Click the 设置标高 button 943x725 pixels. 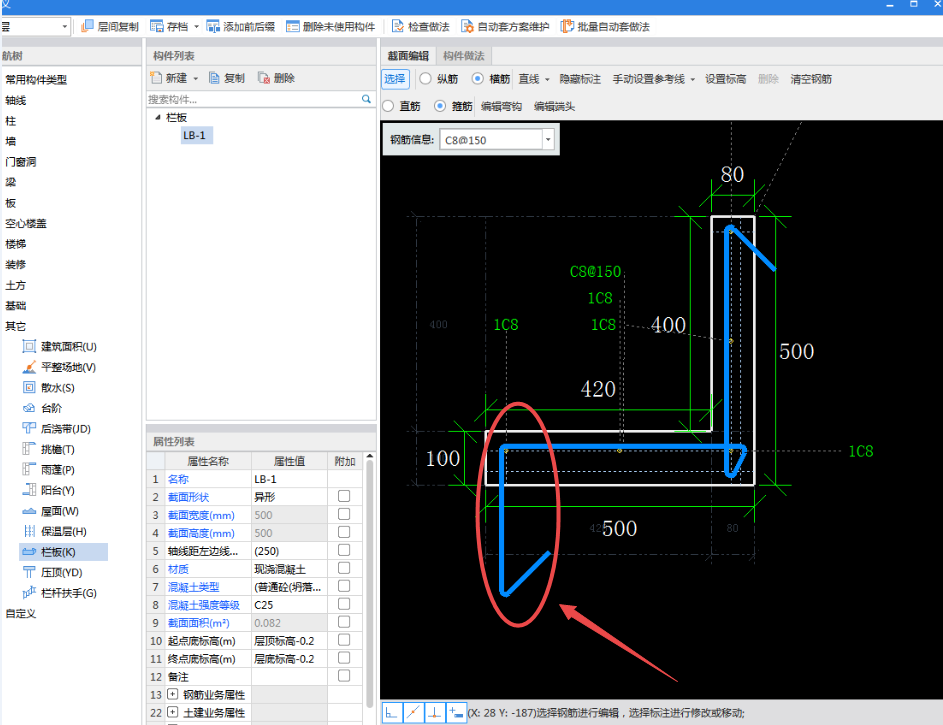pyautogui.click(x=726, y=79)
